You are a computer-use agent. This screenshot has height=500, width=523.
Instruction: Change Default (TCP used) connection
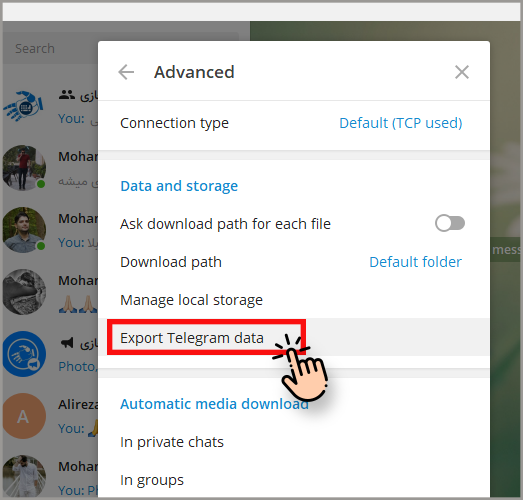401,123
